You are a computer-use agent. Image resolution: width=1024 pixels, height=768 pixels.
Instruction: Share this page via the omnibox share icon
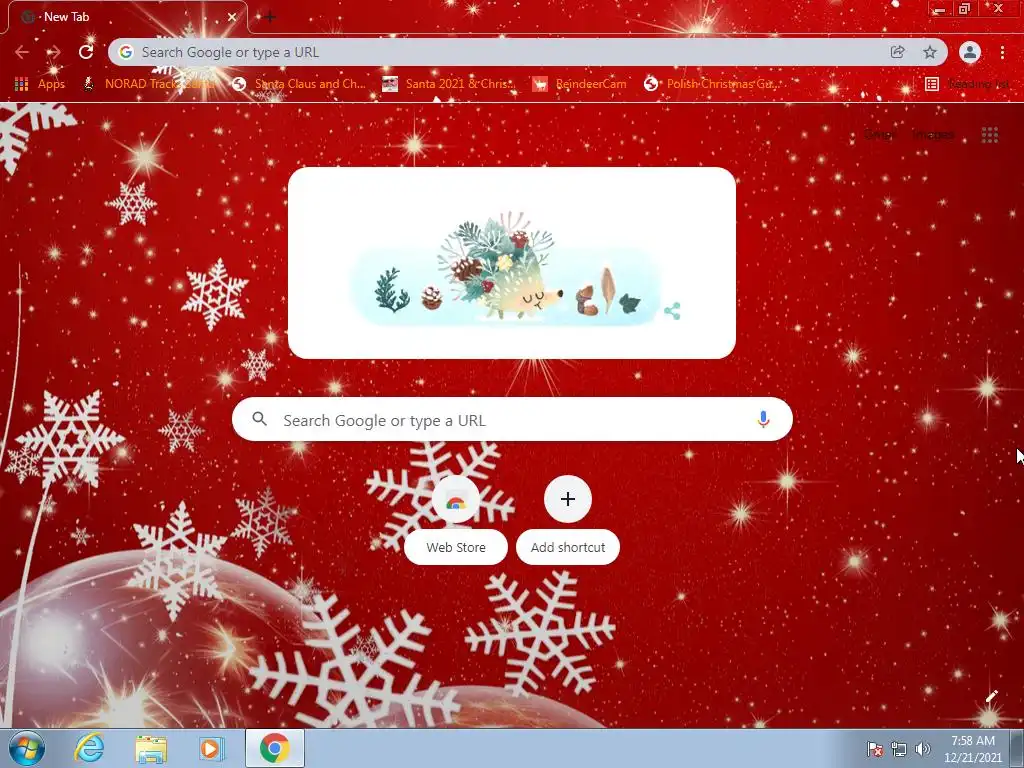(x=897, y=52)
